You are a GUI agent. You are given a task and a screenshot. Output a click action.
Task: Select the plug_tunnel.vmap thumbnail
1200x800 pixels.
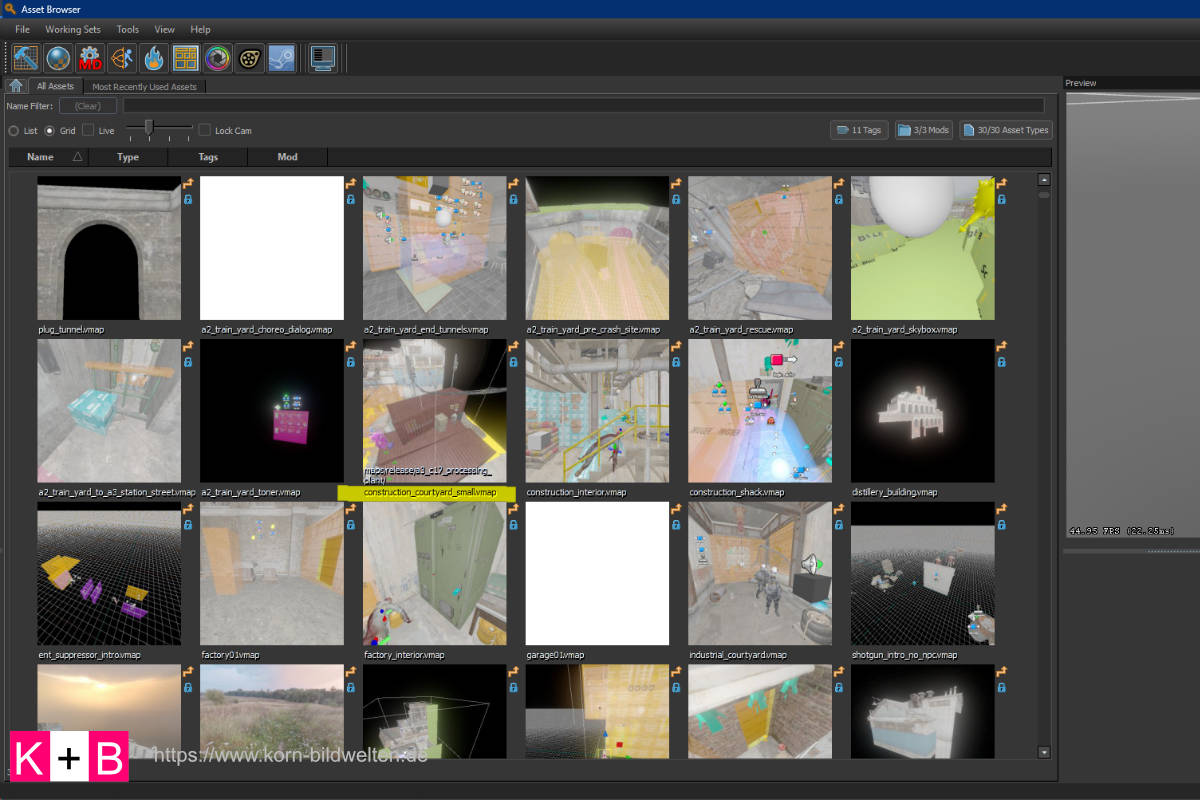click(x=109, y=248)
